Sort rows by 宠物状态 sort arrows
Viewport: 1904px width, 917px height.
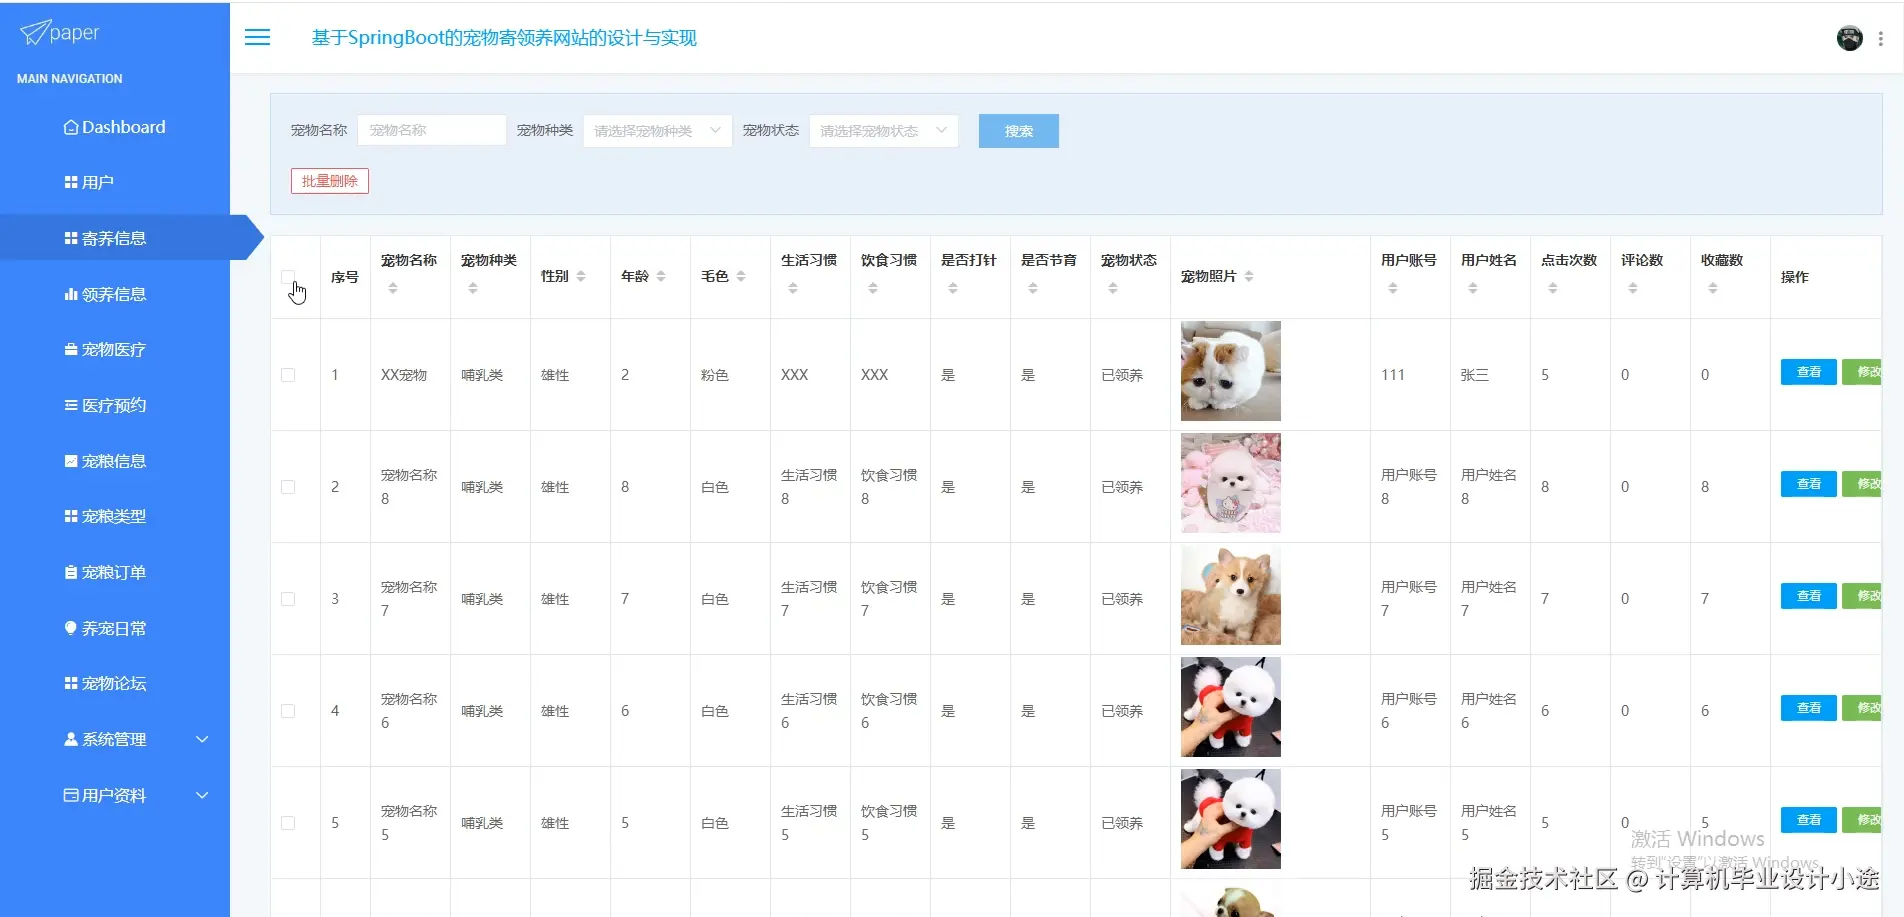coord(1113,288)
